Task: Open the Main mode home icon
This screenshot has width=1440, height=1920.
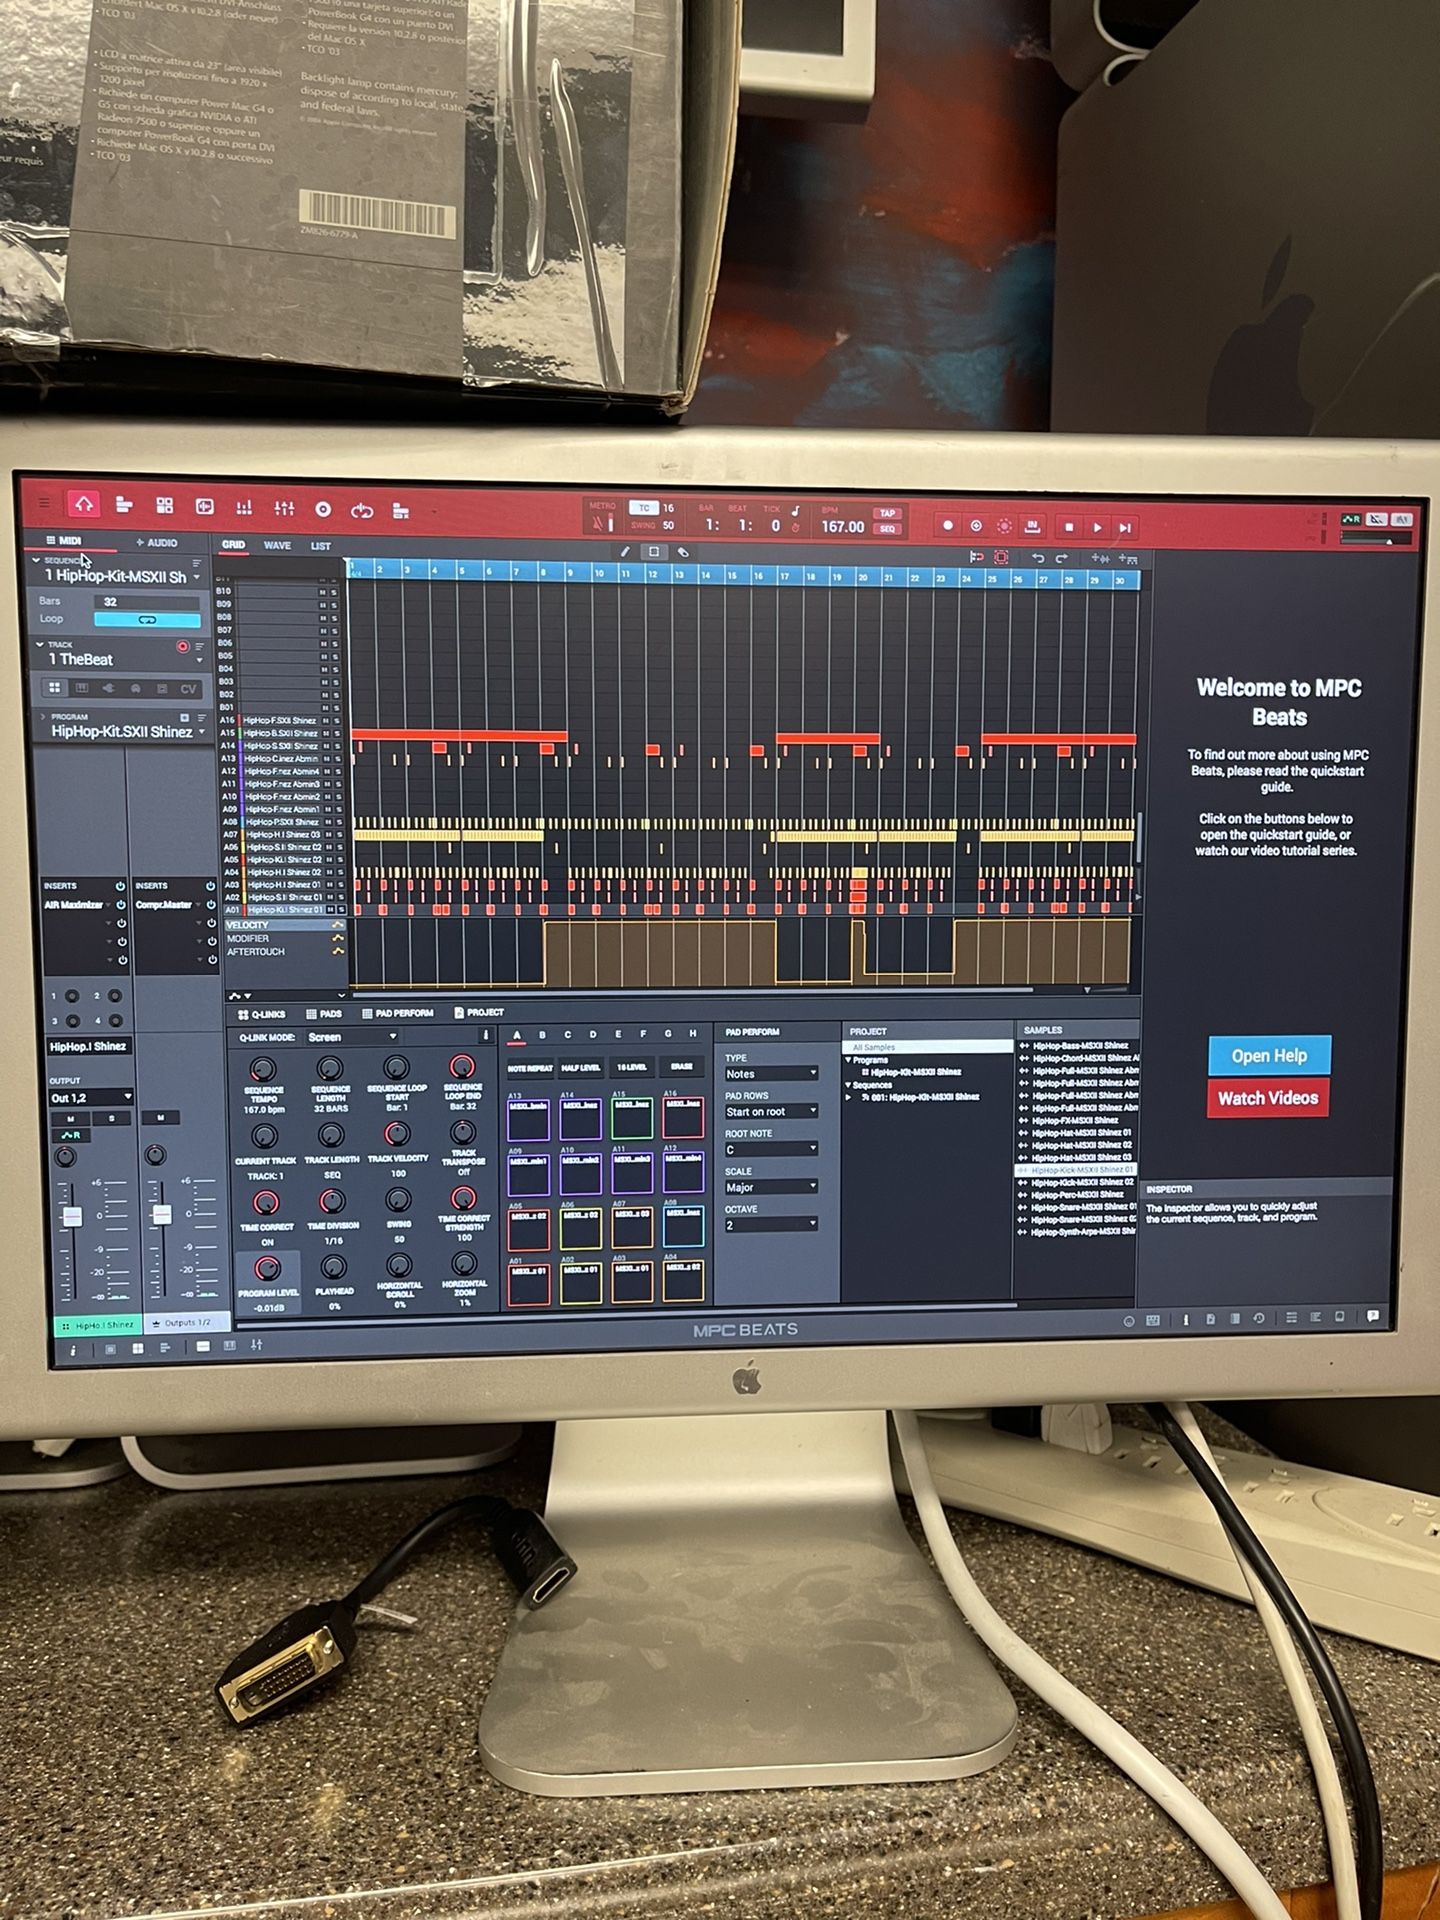Action: (x=84, y=505)
